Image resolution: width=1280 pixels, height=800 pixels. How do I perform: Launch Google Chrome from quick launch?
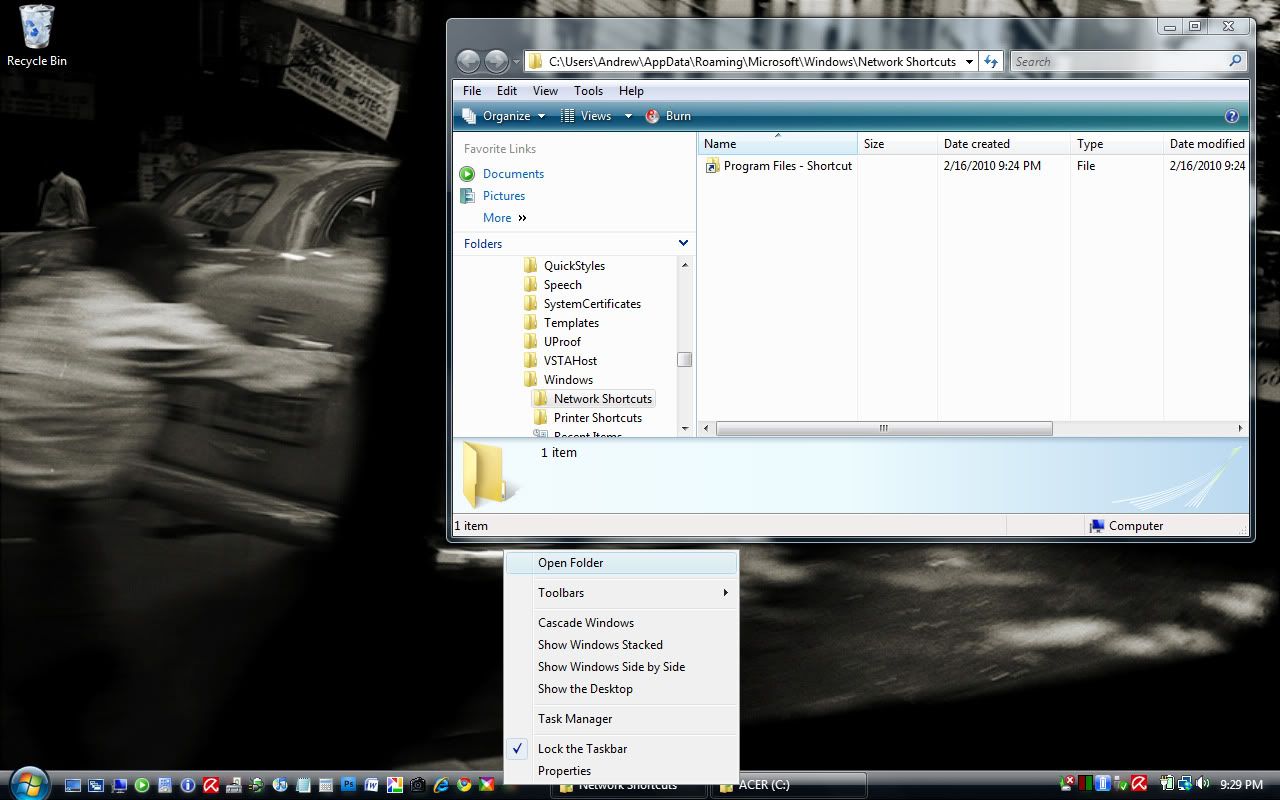tap(464, 785)
